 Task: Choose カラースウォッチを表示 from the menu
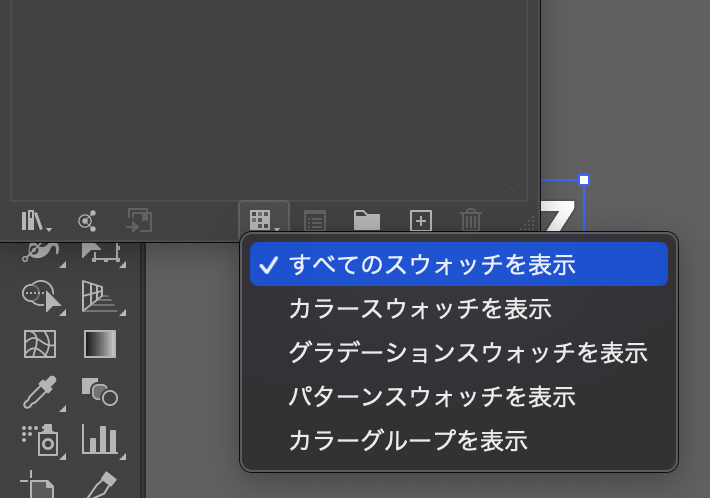(x=459, y=309)
